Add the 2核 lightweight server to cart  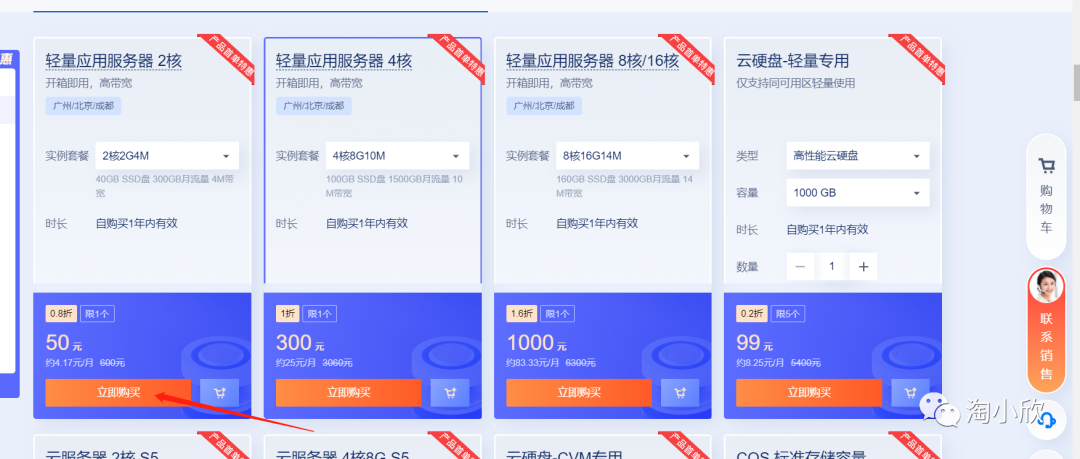click(220, 393)
